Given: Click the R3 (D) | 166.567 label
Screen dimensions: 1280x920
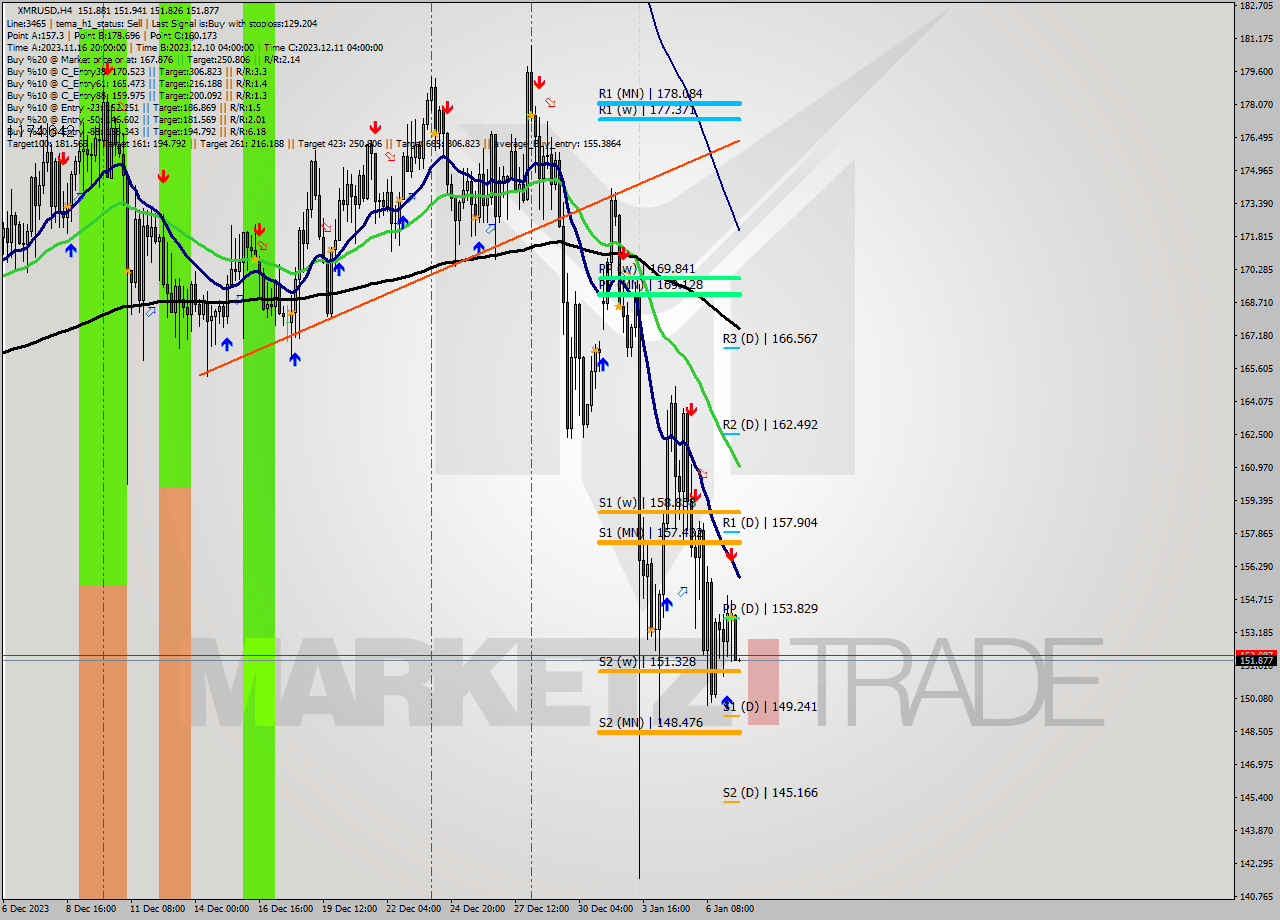Looking at the screenshot, I should click(770, 339).
